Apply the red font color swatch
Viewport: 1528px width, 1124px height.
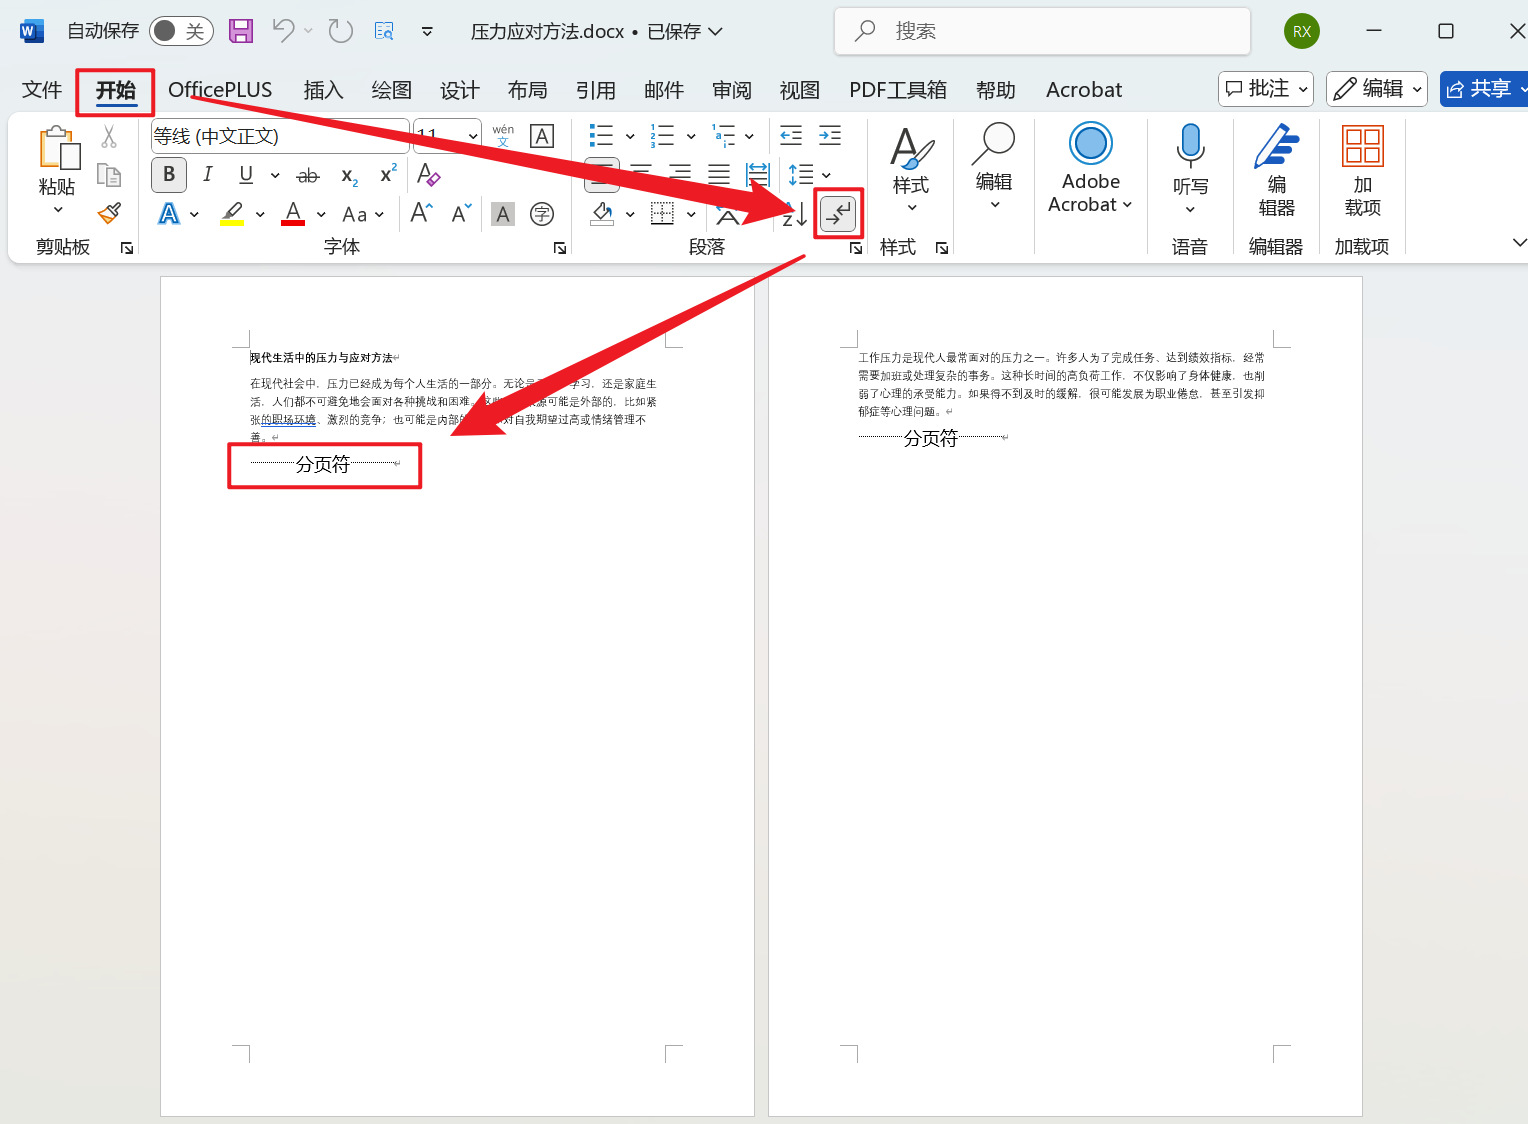[291, 213]
